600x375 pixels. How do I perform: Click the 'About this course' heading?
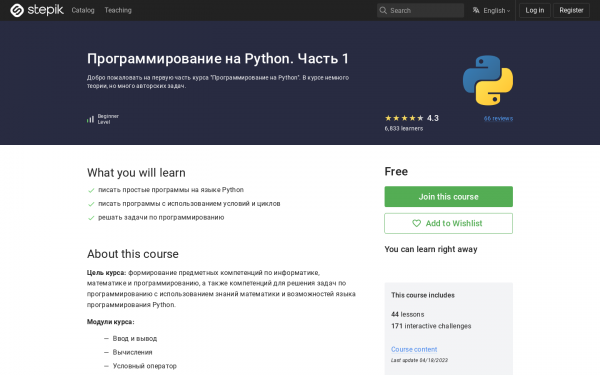point(133,254)
